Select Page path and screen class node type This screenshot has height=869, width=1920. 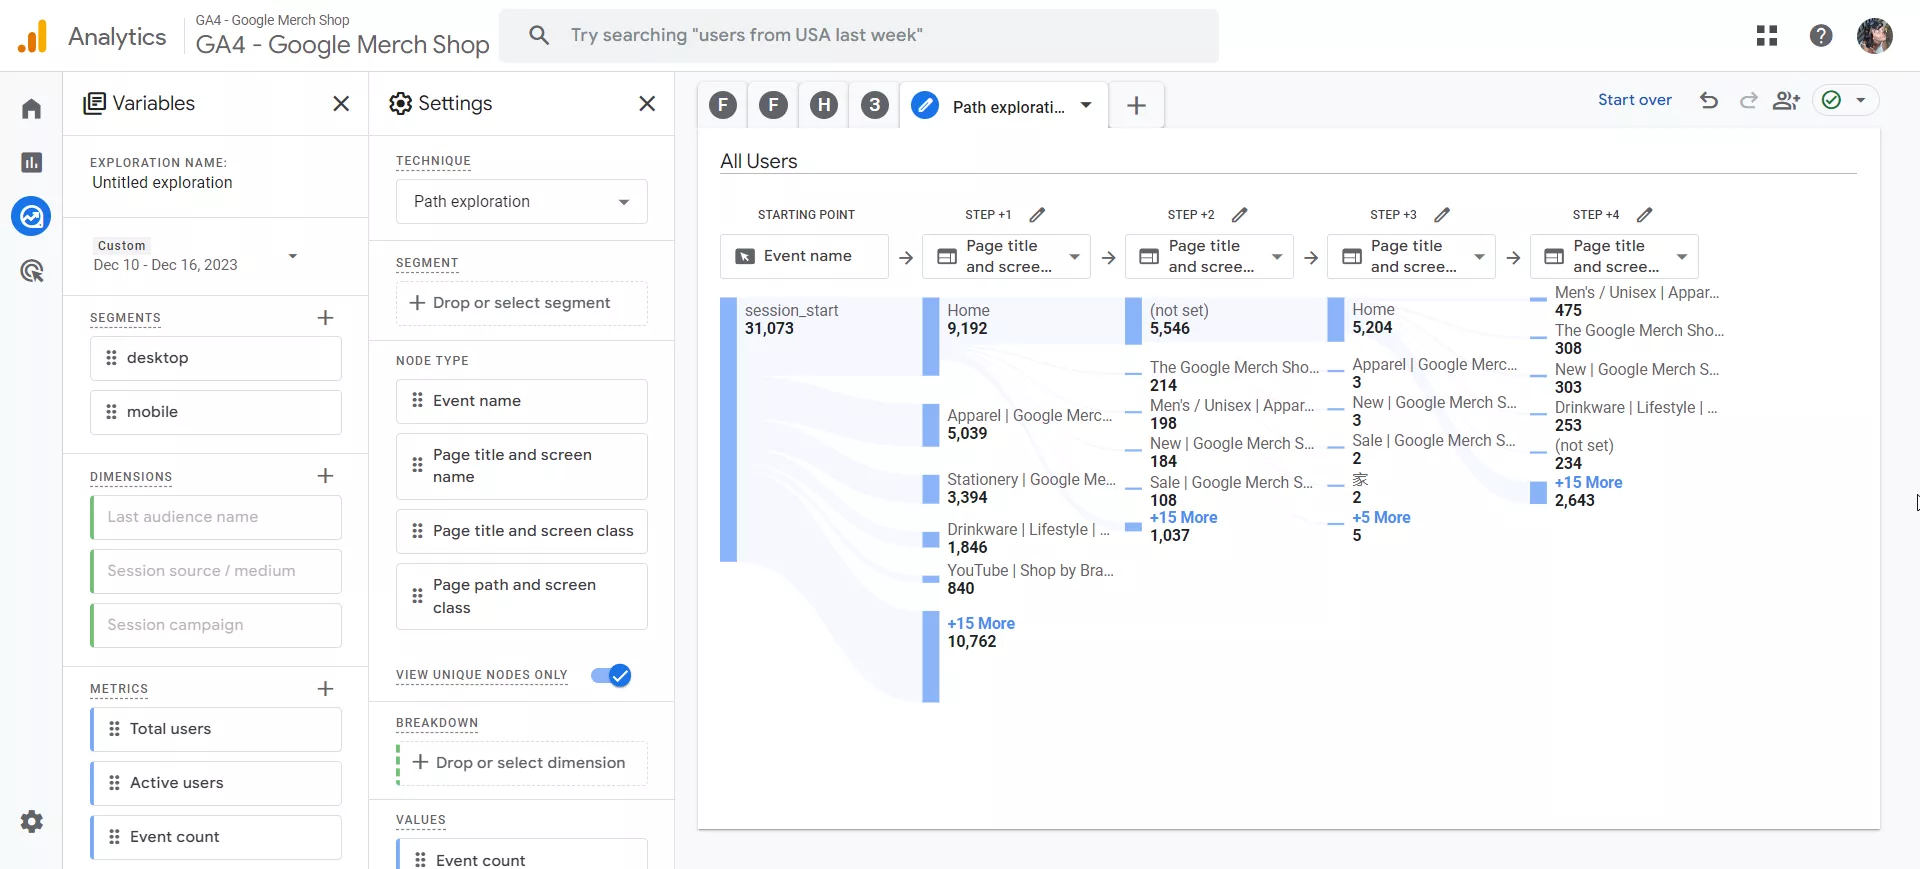click(x=522, y=596)
